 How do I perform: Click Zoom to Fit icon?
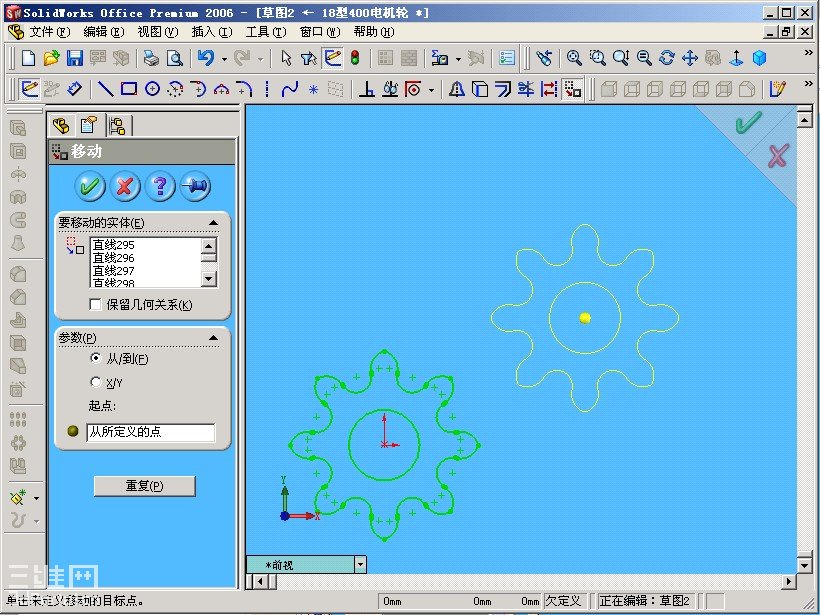574,58
